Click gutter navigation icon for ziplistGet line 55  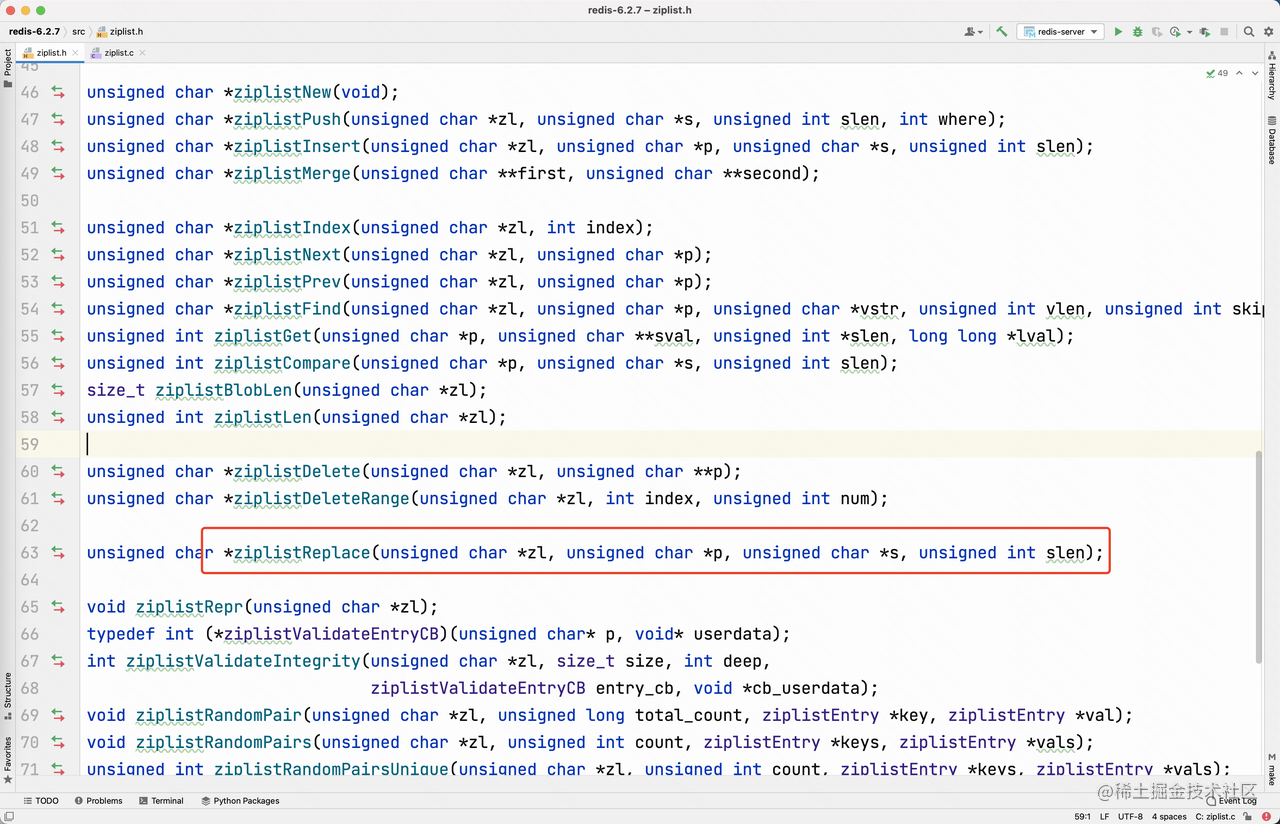point(58,336)
